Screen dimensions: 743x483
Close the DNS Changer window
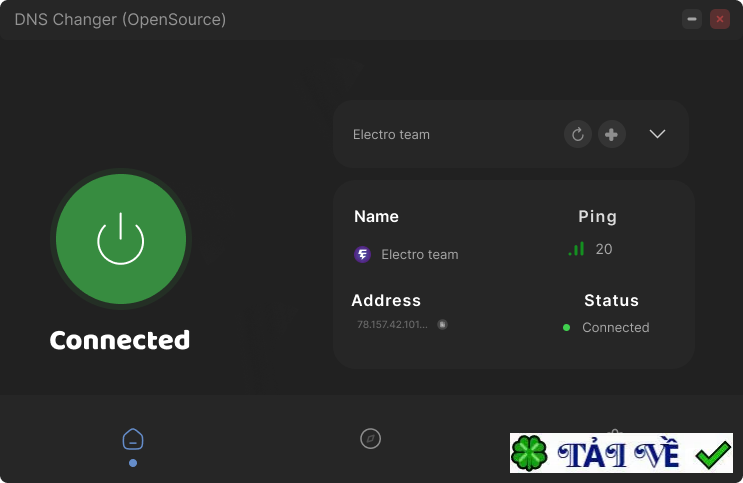(x=719, y=19)
